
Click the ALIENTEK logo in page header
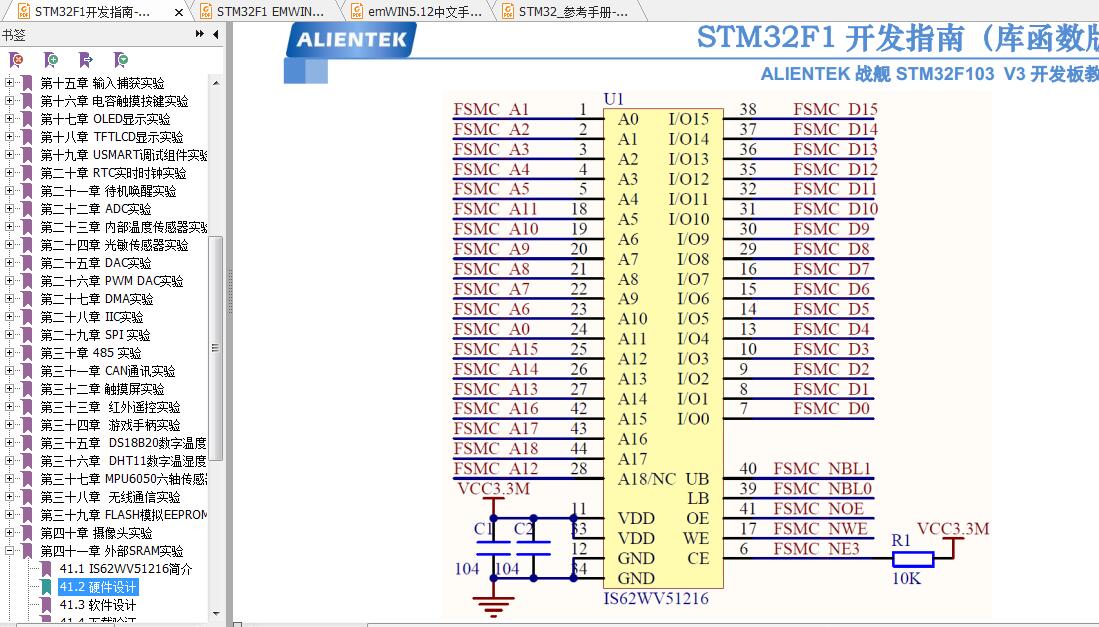point(351,39)
